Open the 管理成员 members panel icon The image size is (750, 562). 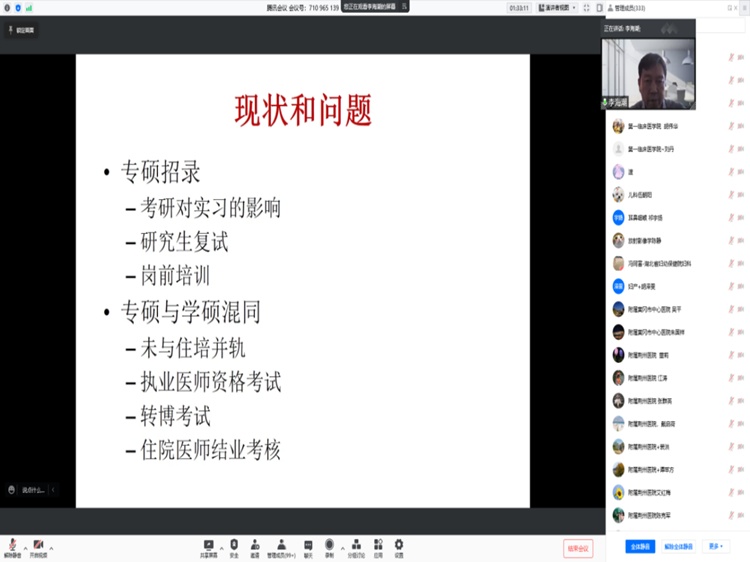pyautogui.click(x=280, y=544)
